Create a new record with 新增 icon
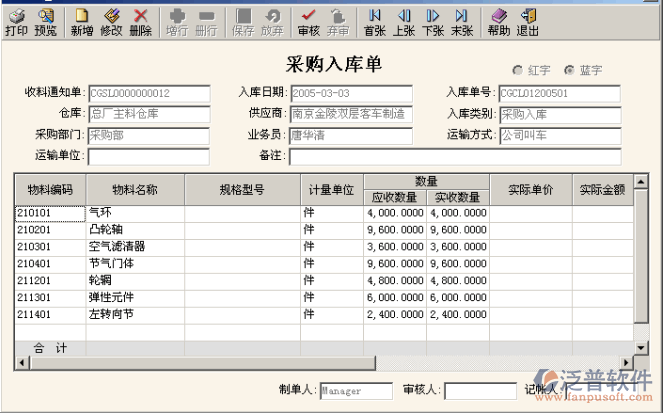The width and height of the screenshot is (663, 413). [82, 22]
